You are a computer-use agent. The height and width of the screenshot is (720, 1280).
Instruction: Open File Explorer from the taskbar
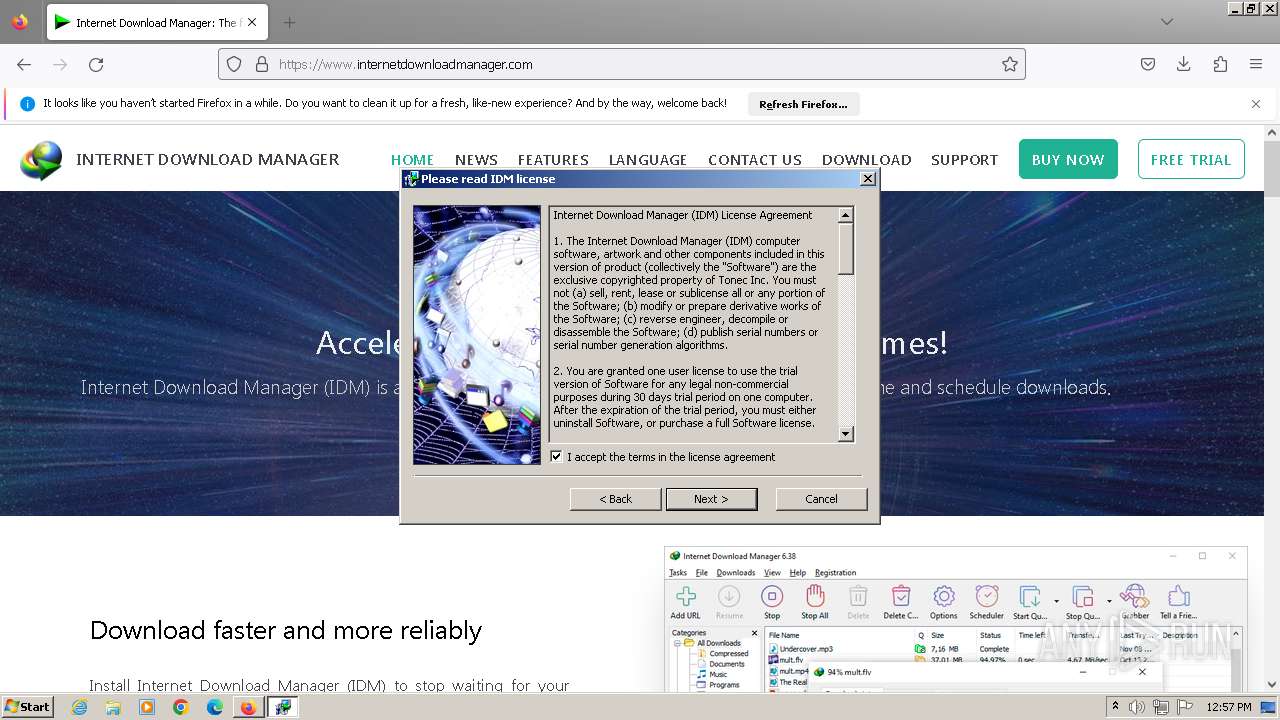113,707
